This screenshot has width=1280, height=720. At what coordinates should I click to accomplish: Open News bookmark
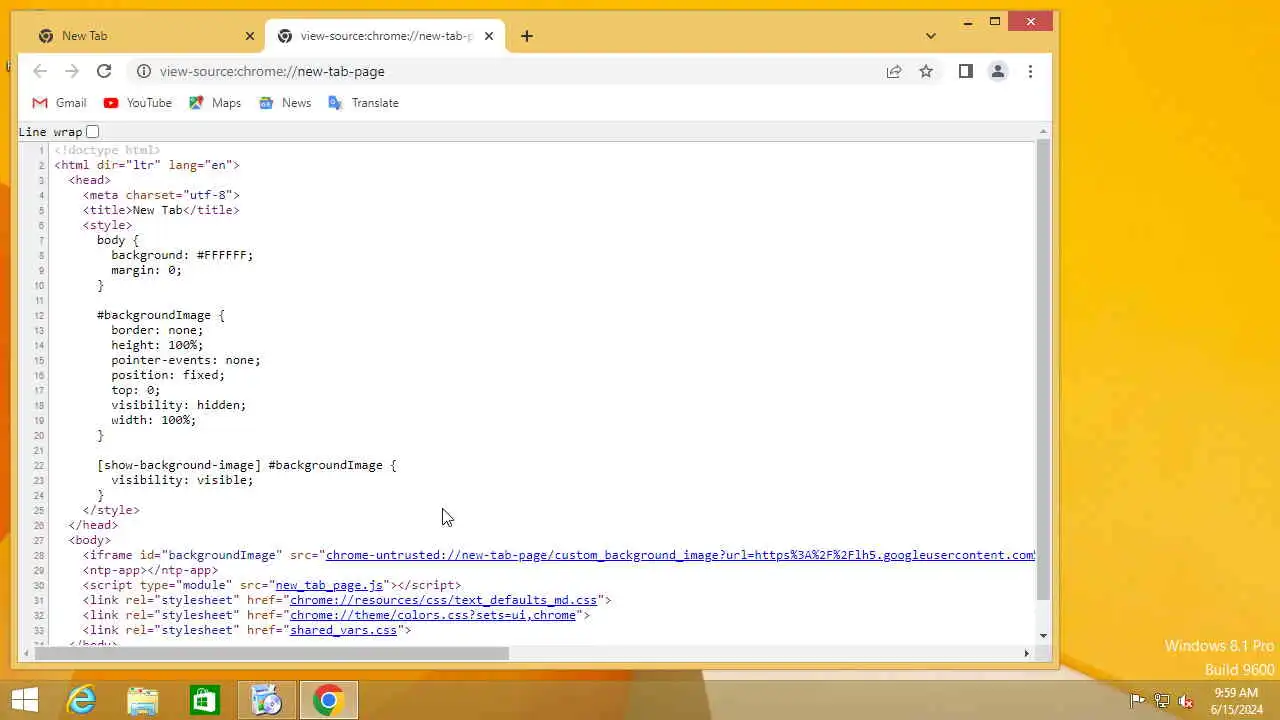click(x=285, y=103)
